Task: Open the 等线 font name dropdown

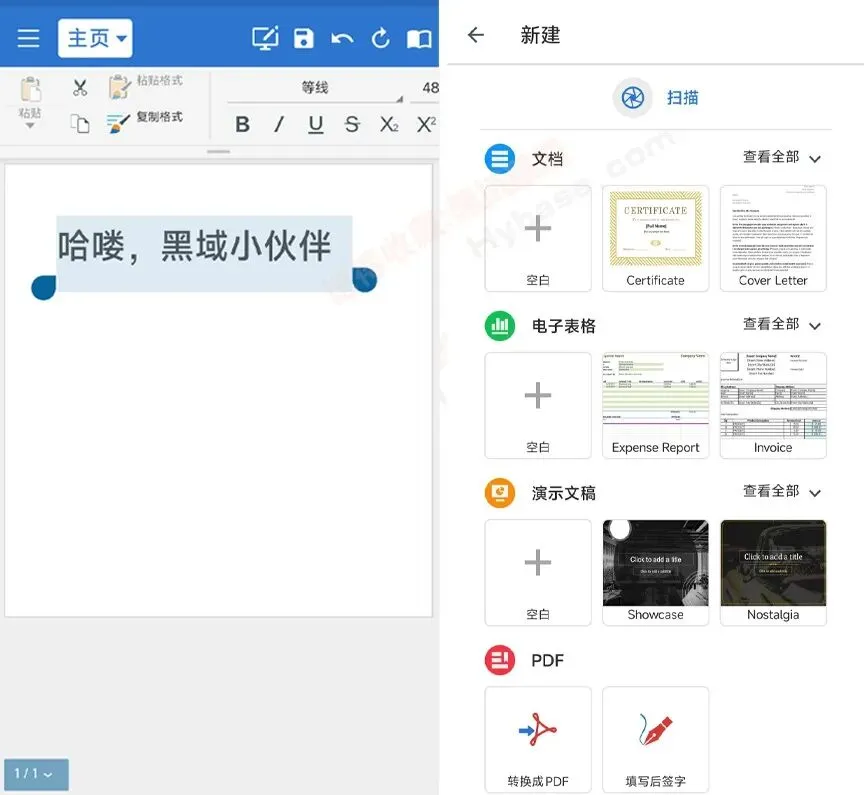Action: [x=315, y=88]
